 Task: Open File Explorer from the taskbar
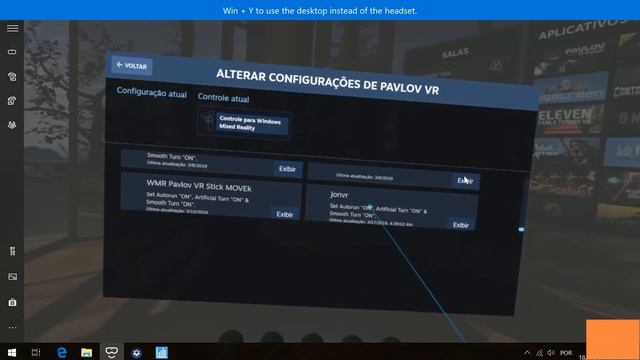click(x=86, y=353)
